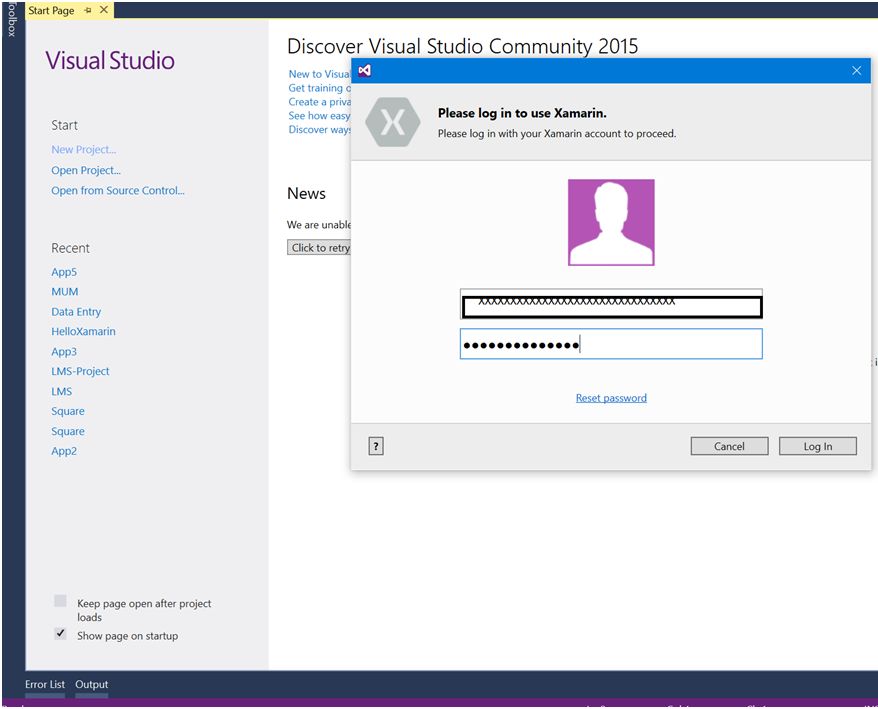Click the Log In button

(x=818, y=446)
